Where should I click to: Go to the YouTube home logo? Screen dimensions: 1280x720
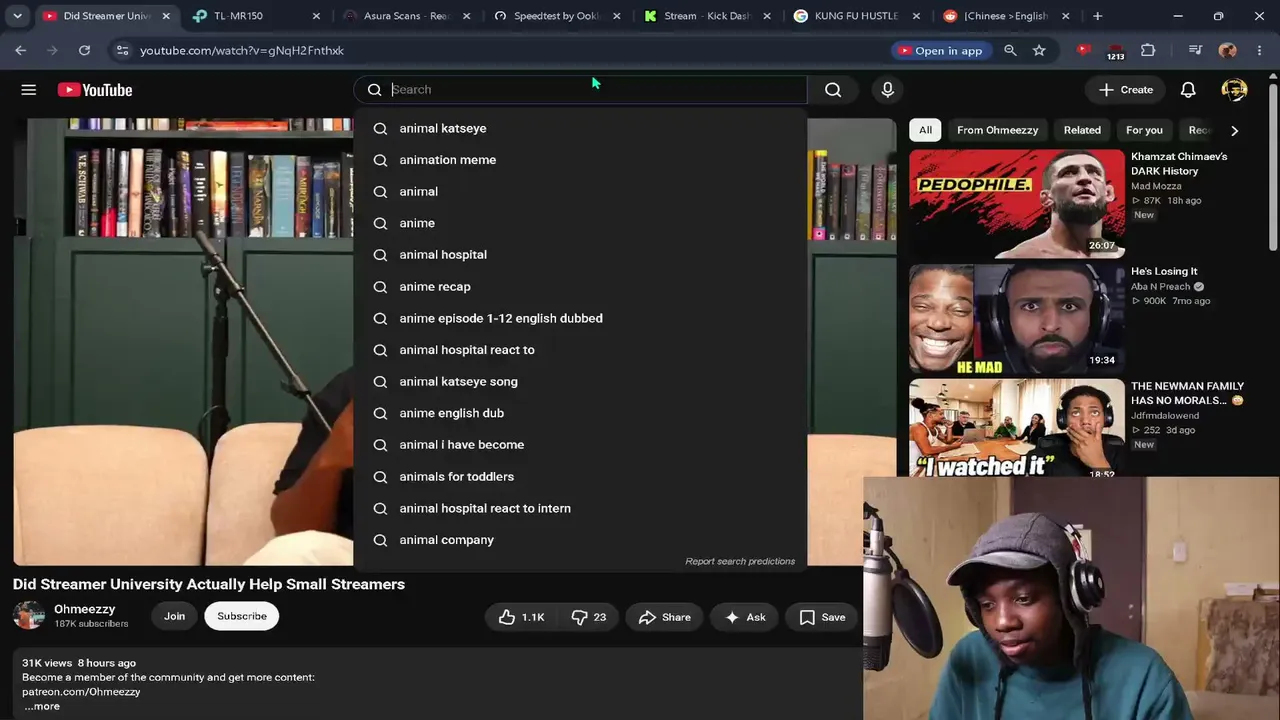[95, 90]
